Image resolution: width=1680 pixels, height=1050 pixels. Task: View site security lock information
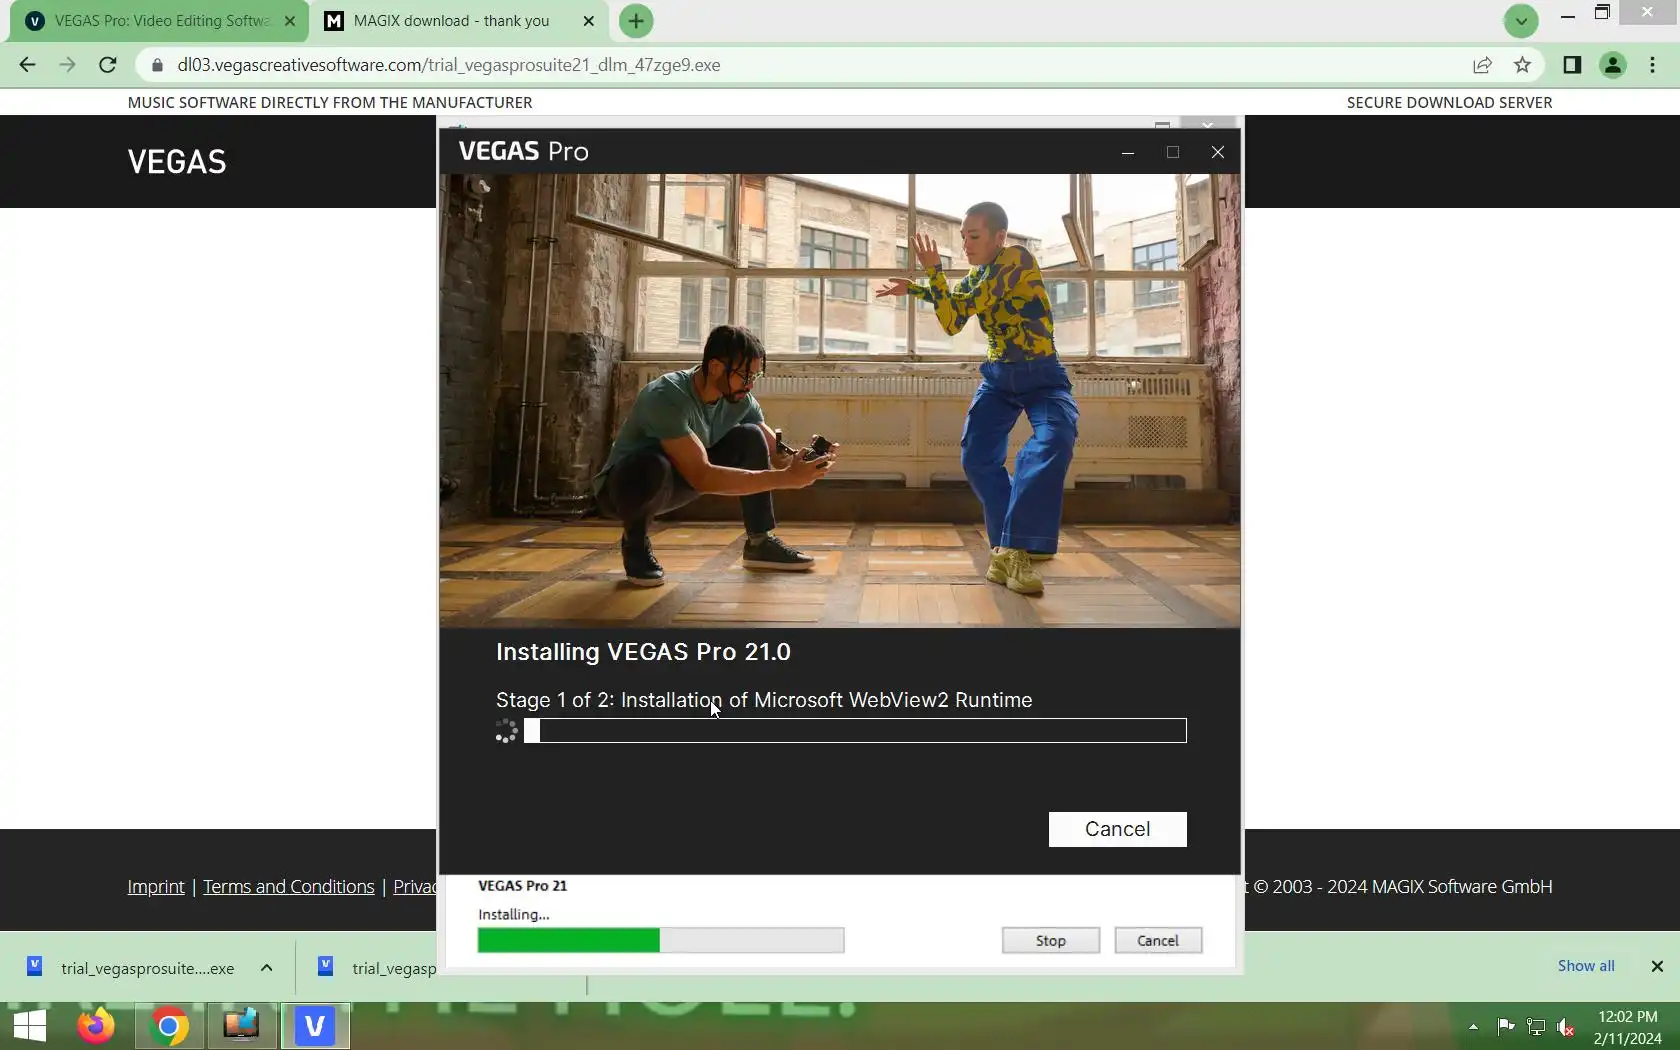point(157,65)
